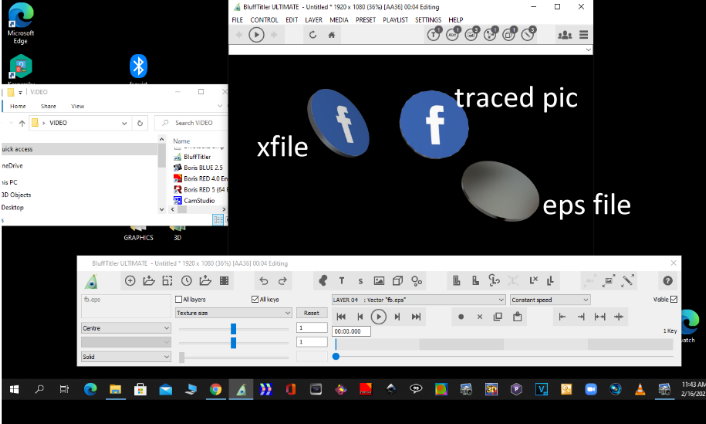Undo the last action with the undo arrow

click(x=264, y=281)
